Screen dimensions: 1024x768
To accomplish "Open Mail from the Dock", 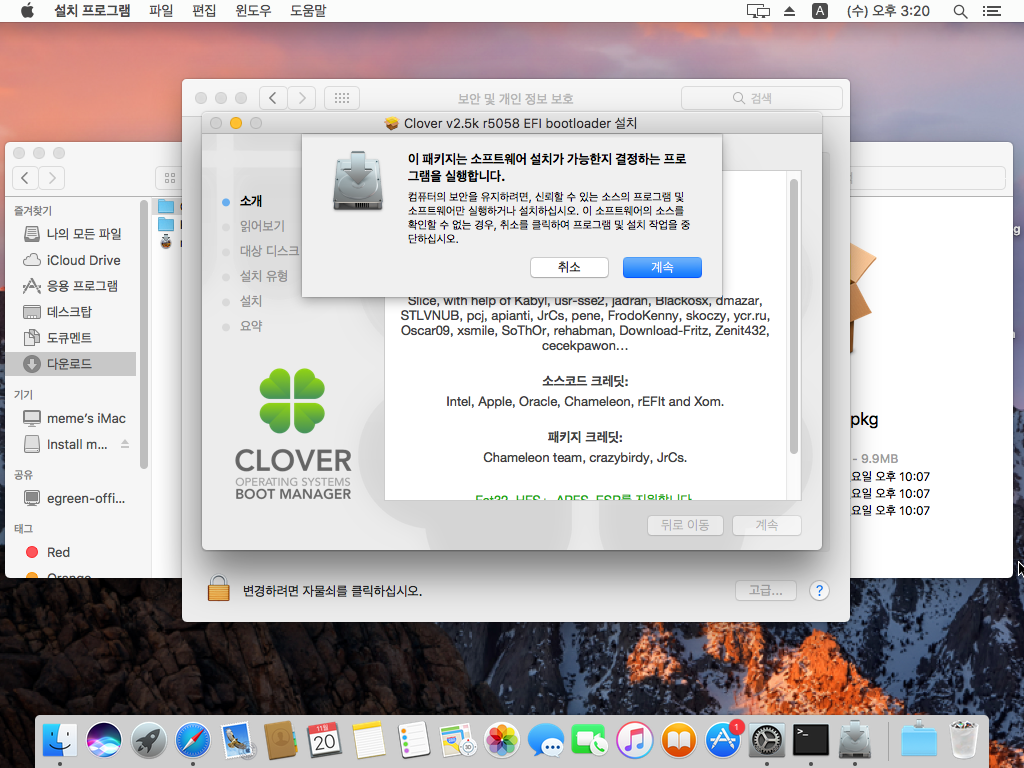I will (236, 741).
